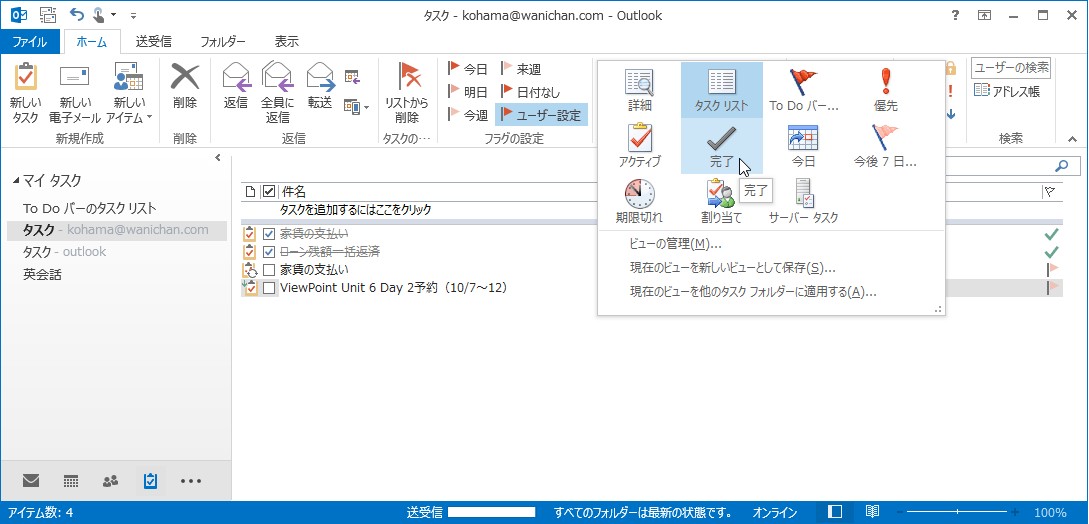Click the ユーザー設定 flag button
Screen dimensions: 1089x524
coord(542,115)
